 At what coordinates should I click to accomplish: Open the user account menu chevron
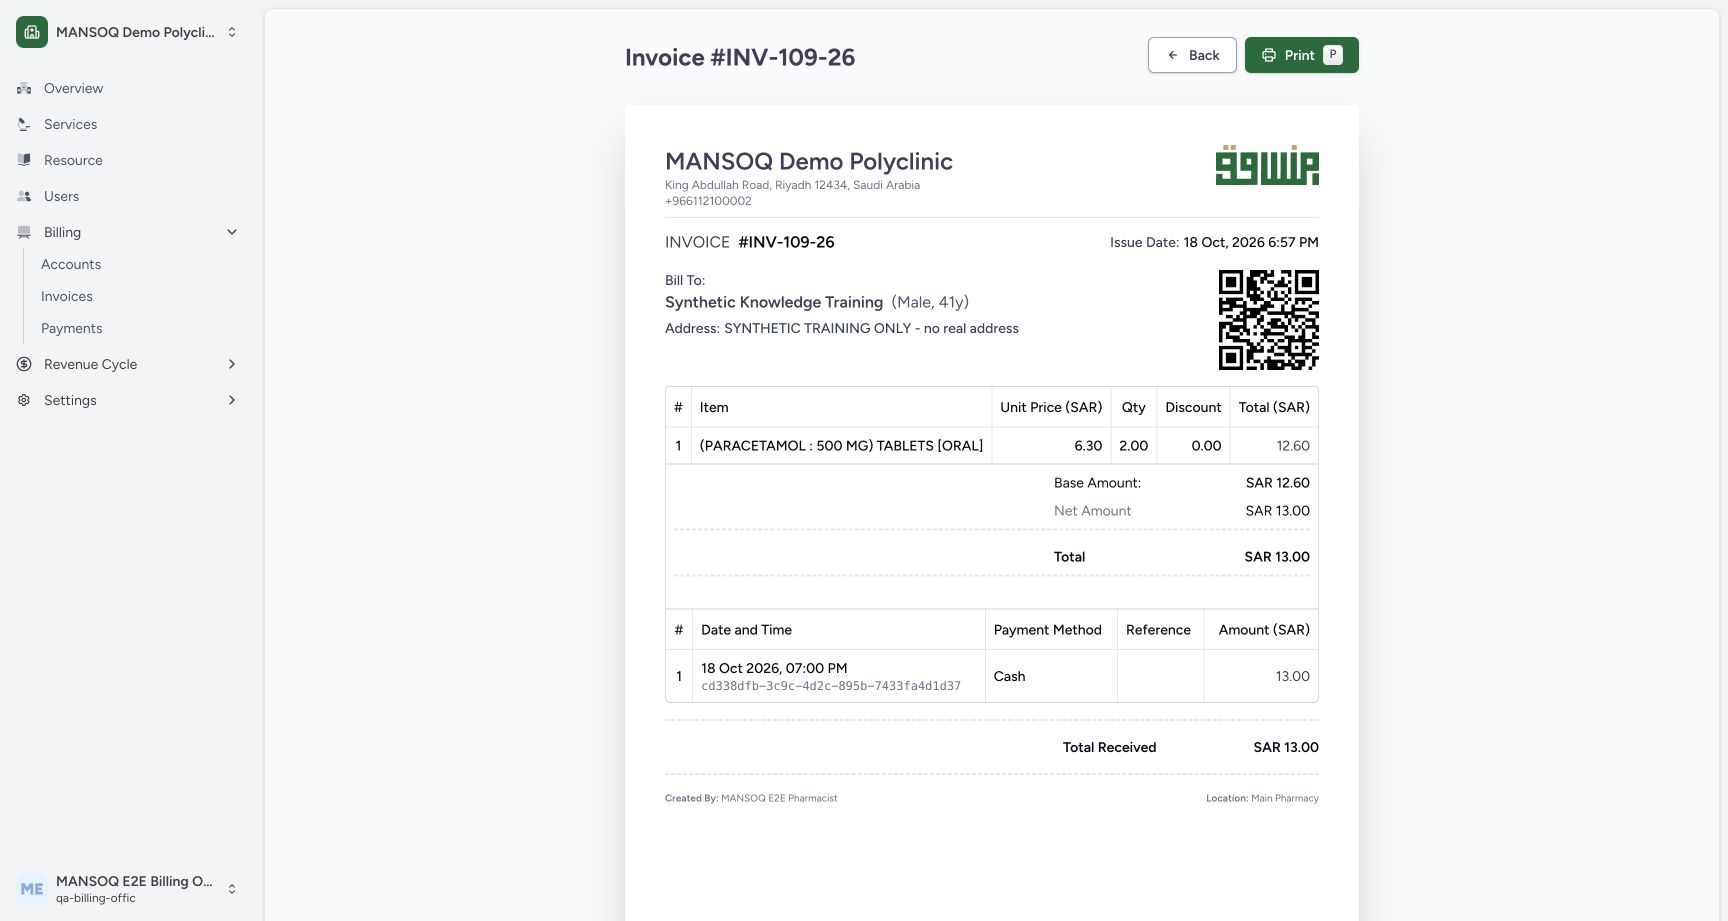click(x=232, y=889)
